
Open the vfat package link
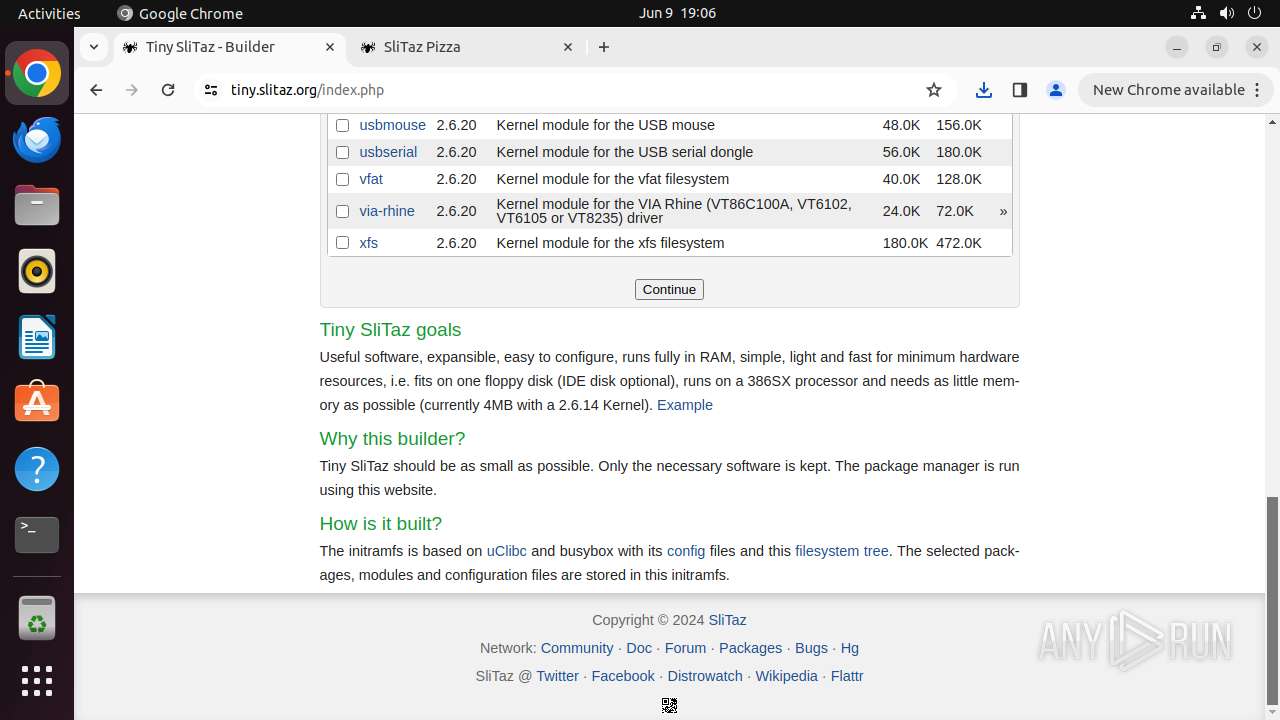click(x=371, y=179)
